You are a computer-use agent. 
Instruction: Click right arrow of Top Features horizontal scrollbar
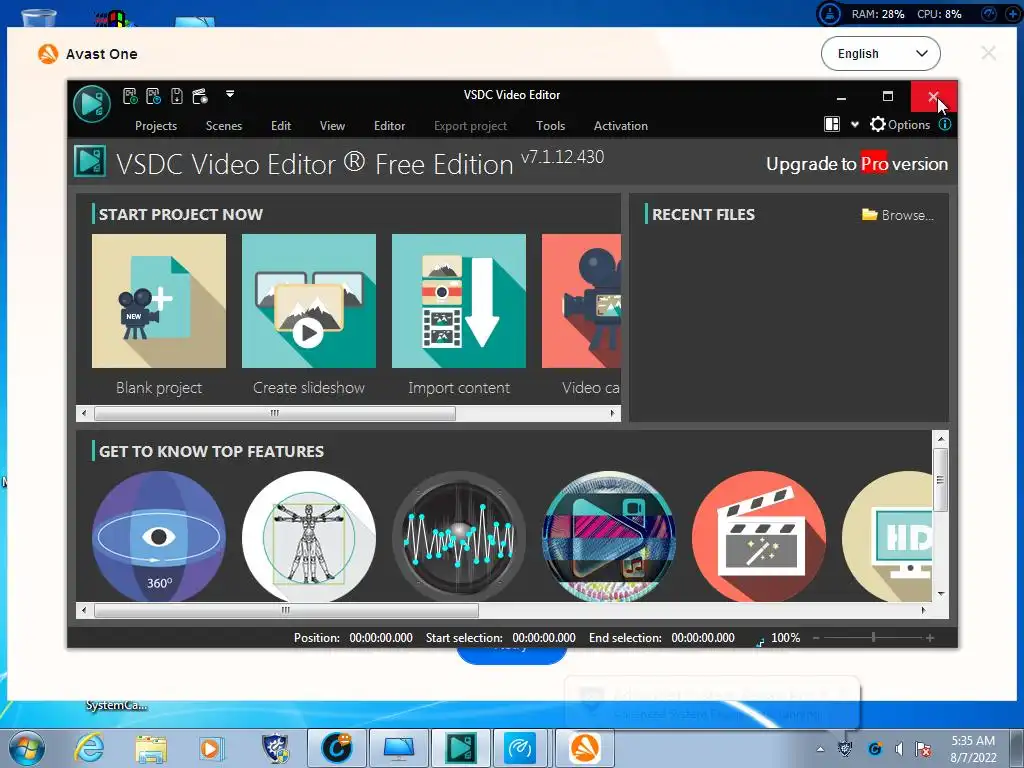pyautogui.click(x=923, y=611)
